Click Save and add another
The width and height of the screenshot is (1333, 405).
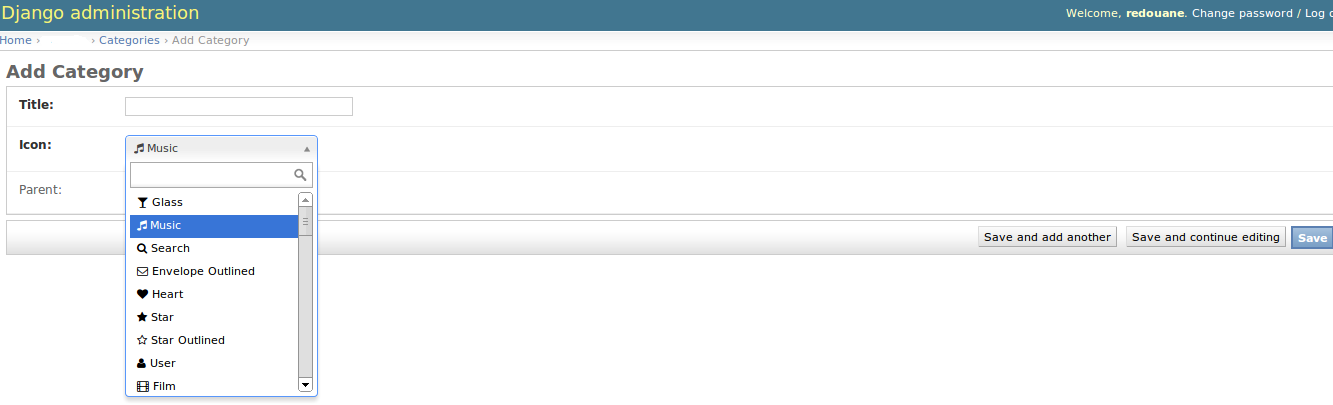[1047, 237]
